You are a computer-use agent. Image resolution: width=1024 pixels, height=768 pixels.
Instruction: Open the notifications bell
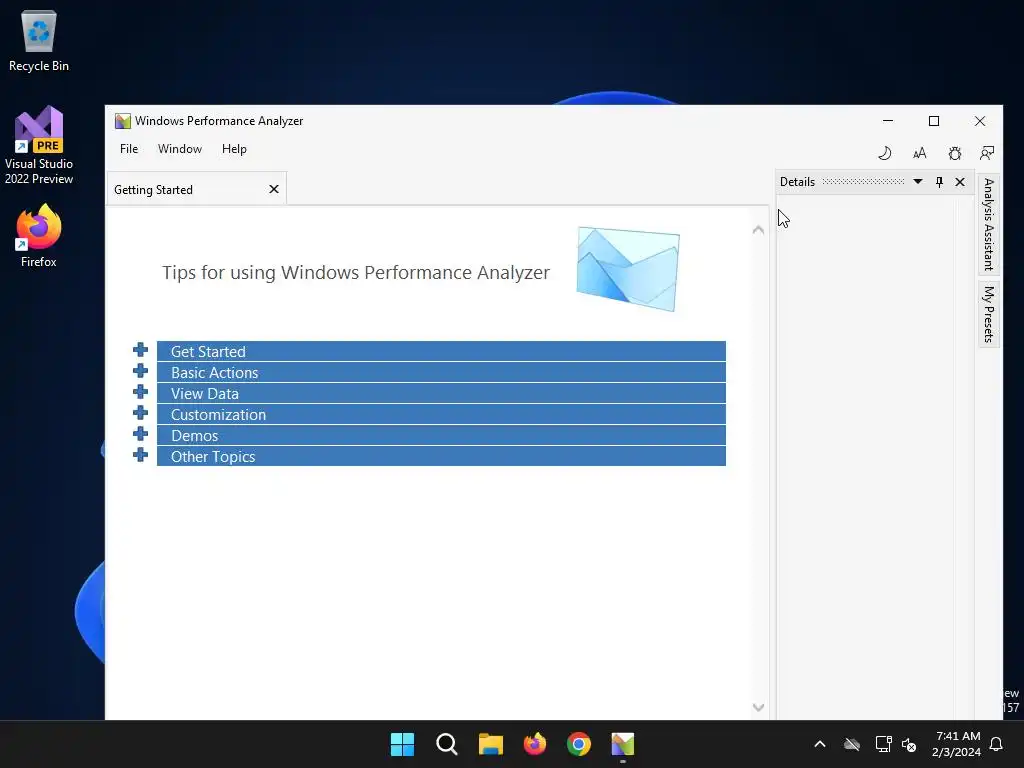(996, 744)
